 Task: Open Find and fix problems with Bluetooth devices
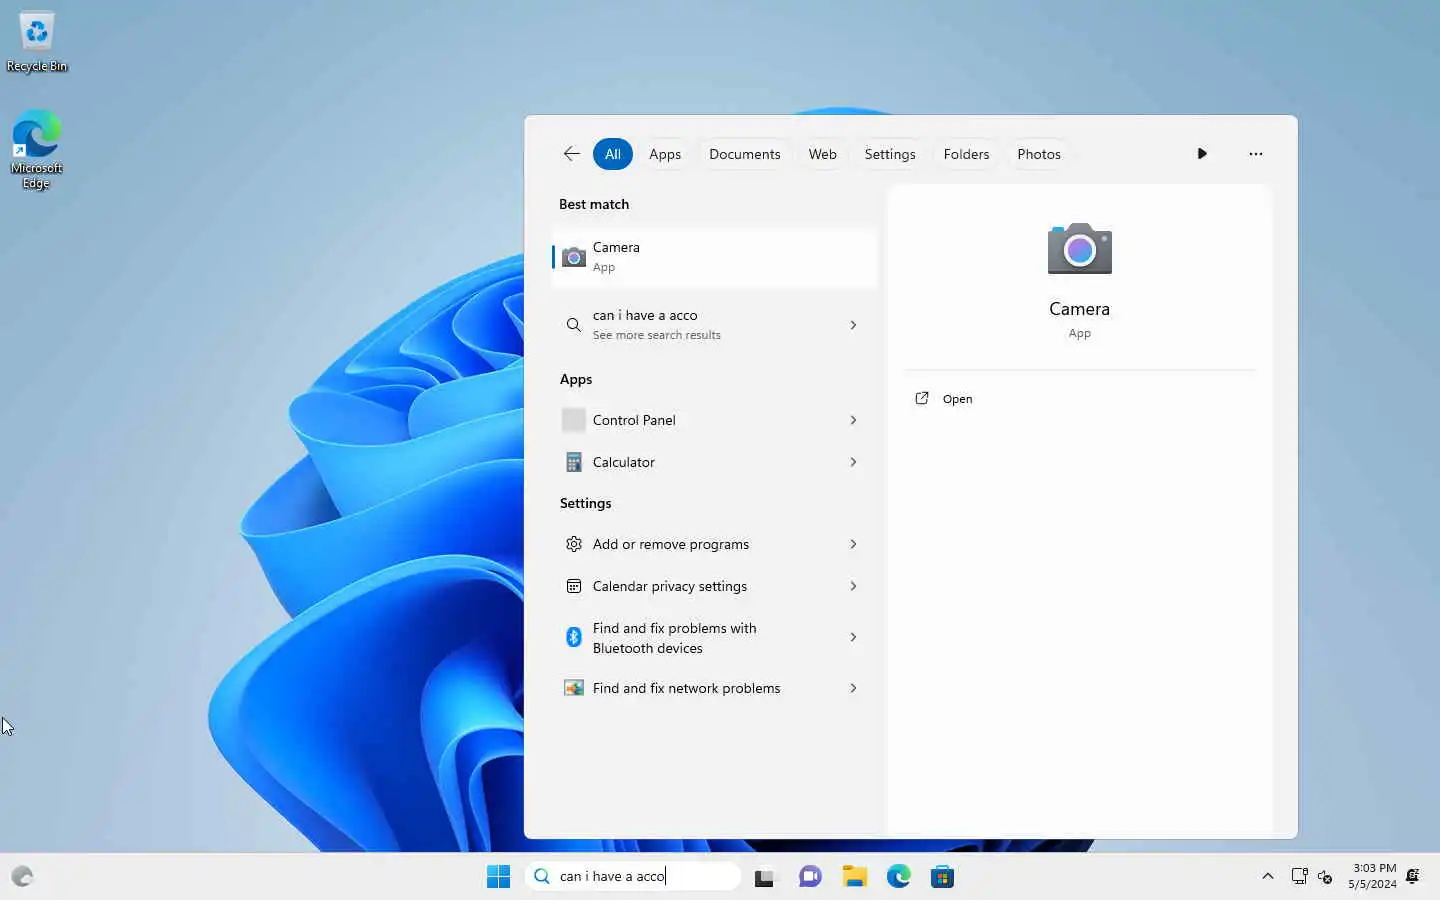[x=714, y=637]
